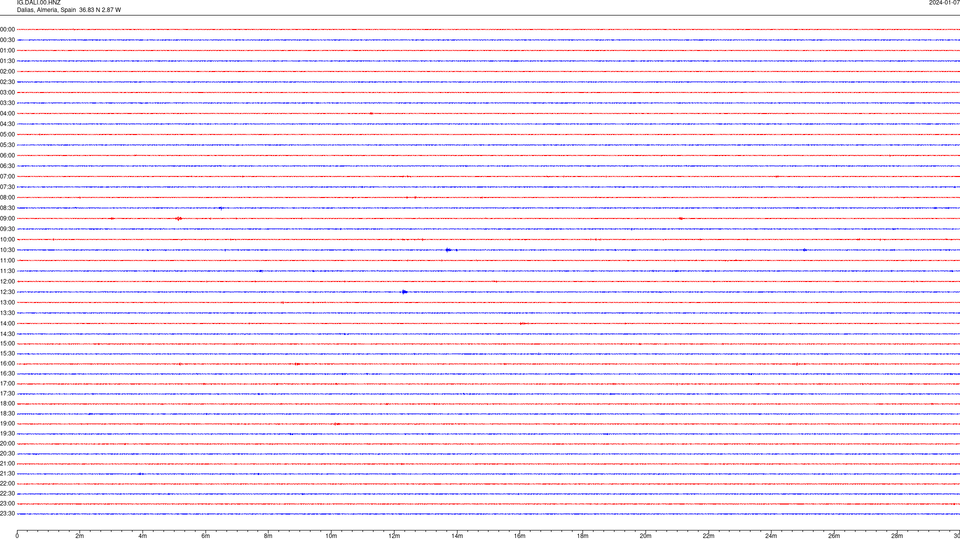Click the 18m axis tick label
The height and width of the screenshot is (540, 960).
point(583,536)
